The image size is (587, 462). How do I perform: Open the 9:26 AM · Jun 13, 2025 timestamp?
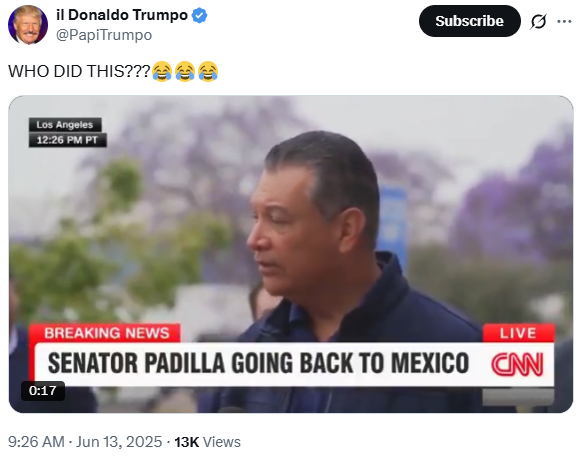pos(85,442)
